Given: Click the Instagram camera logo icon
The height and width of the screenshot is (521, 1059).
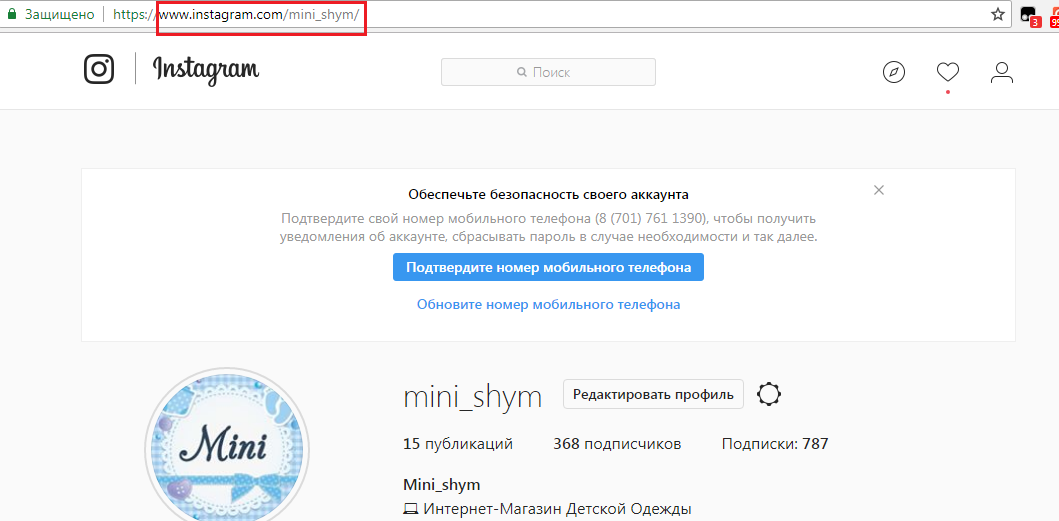Looking at the screenshot, I should 99,69.
